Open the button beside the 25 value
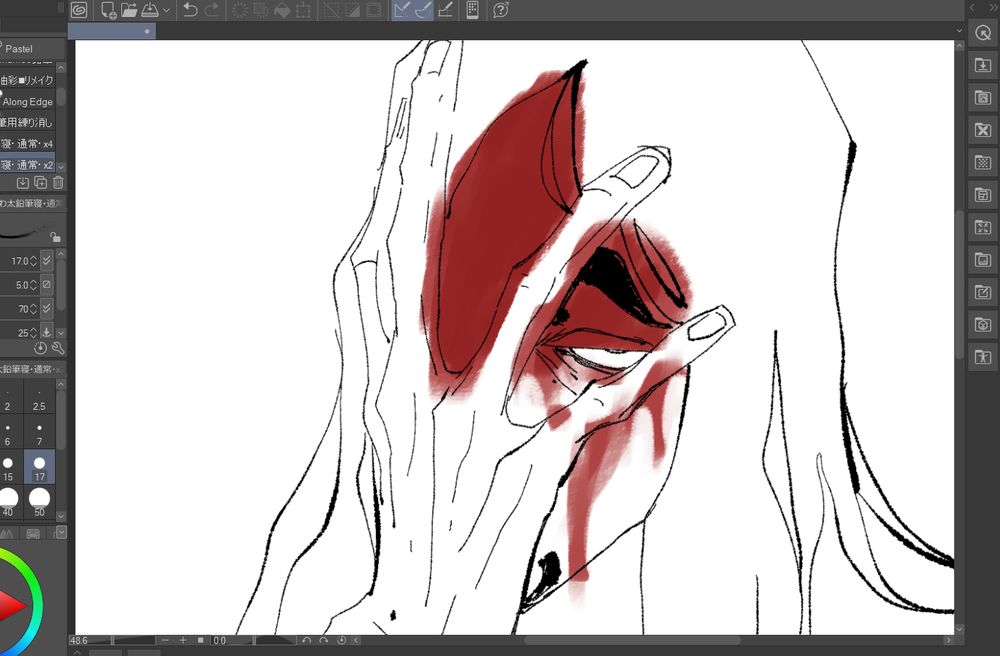Screen dimensions: 1000x656 coord(47,332)
